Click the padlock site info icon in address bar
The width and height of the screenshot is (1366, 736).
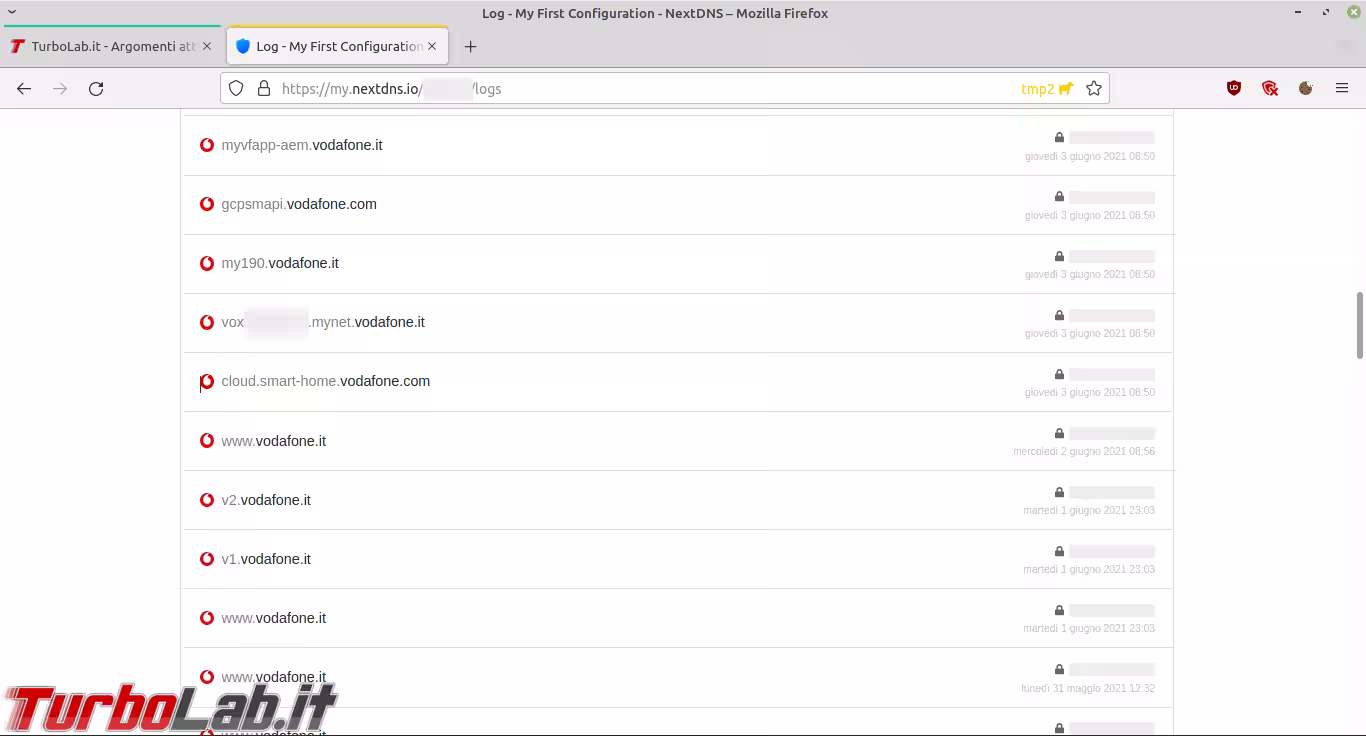click(264, 88)
